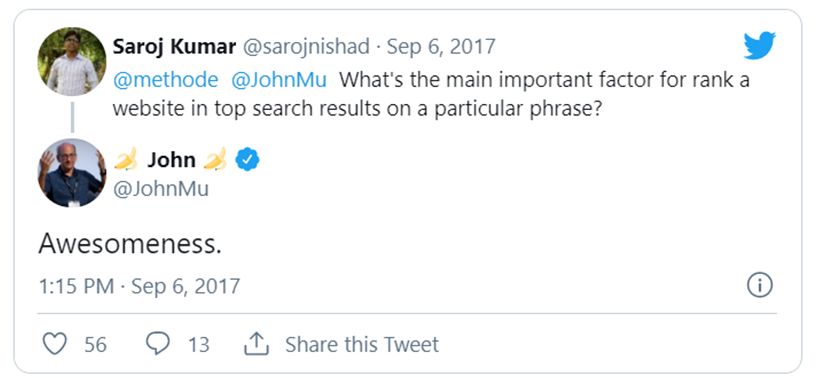Click the Twitter bird logo
Image resolution: width=817 pixels, height=378 pixels.
759,45
